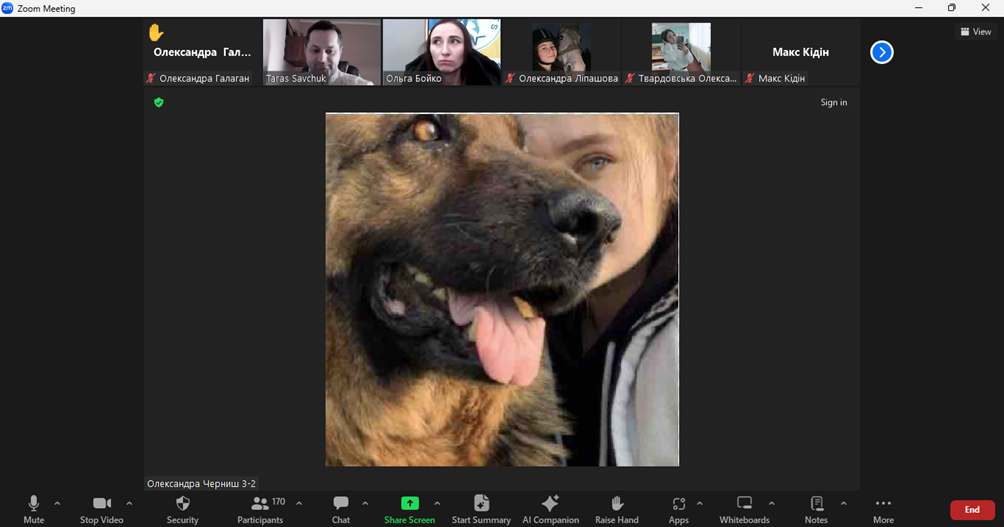Click muted mic icon beside Олександра Ліпашова

pyautogui.click(x=510, y=79)
